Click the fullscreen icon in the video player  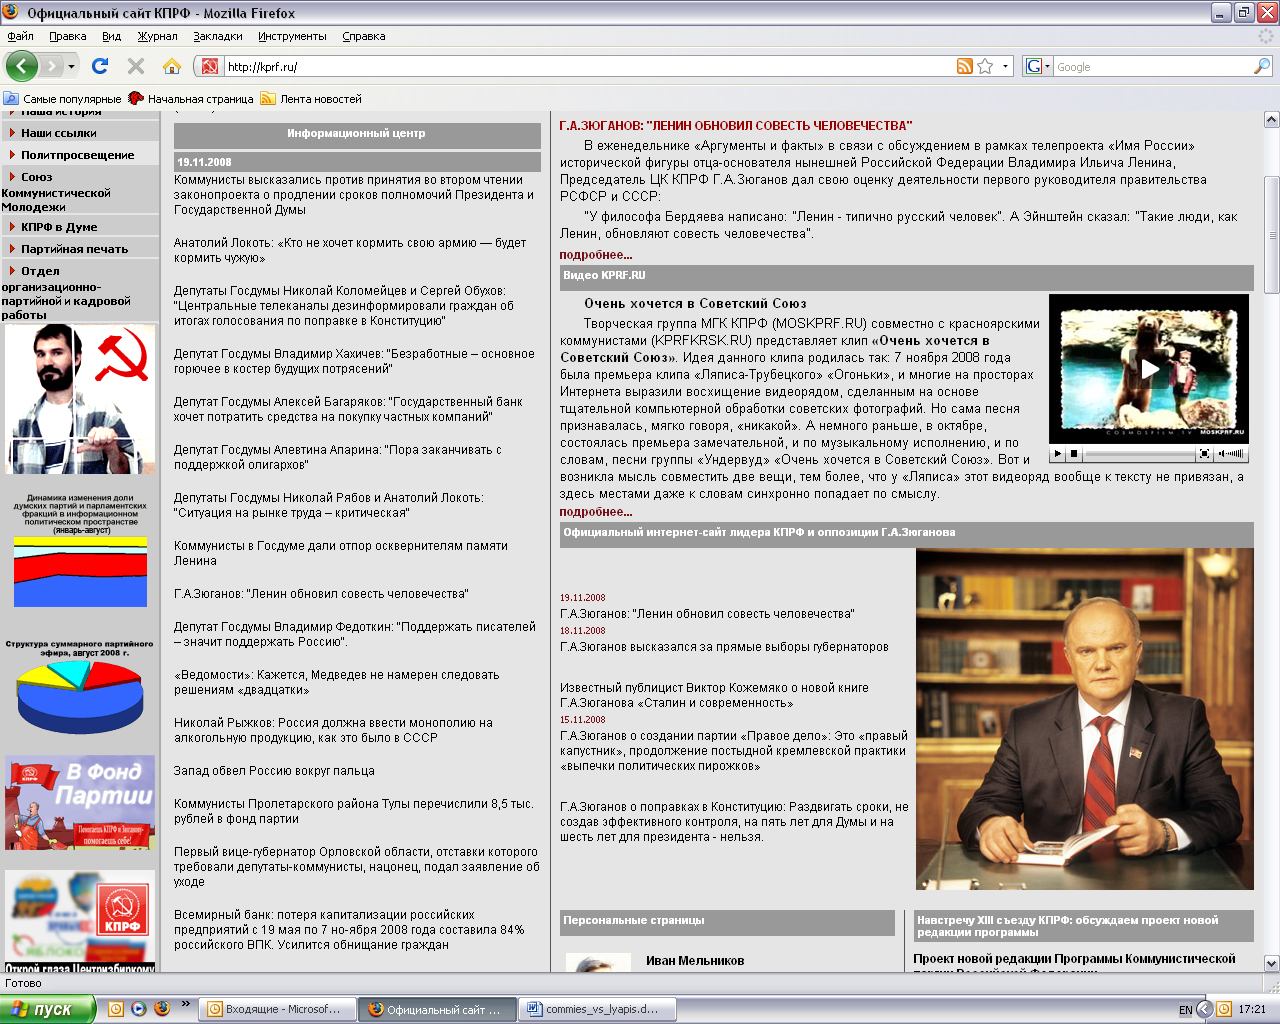(1205, 454)
